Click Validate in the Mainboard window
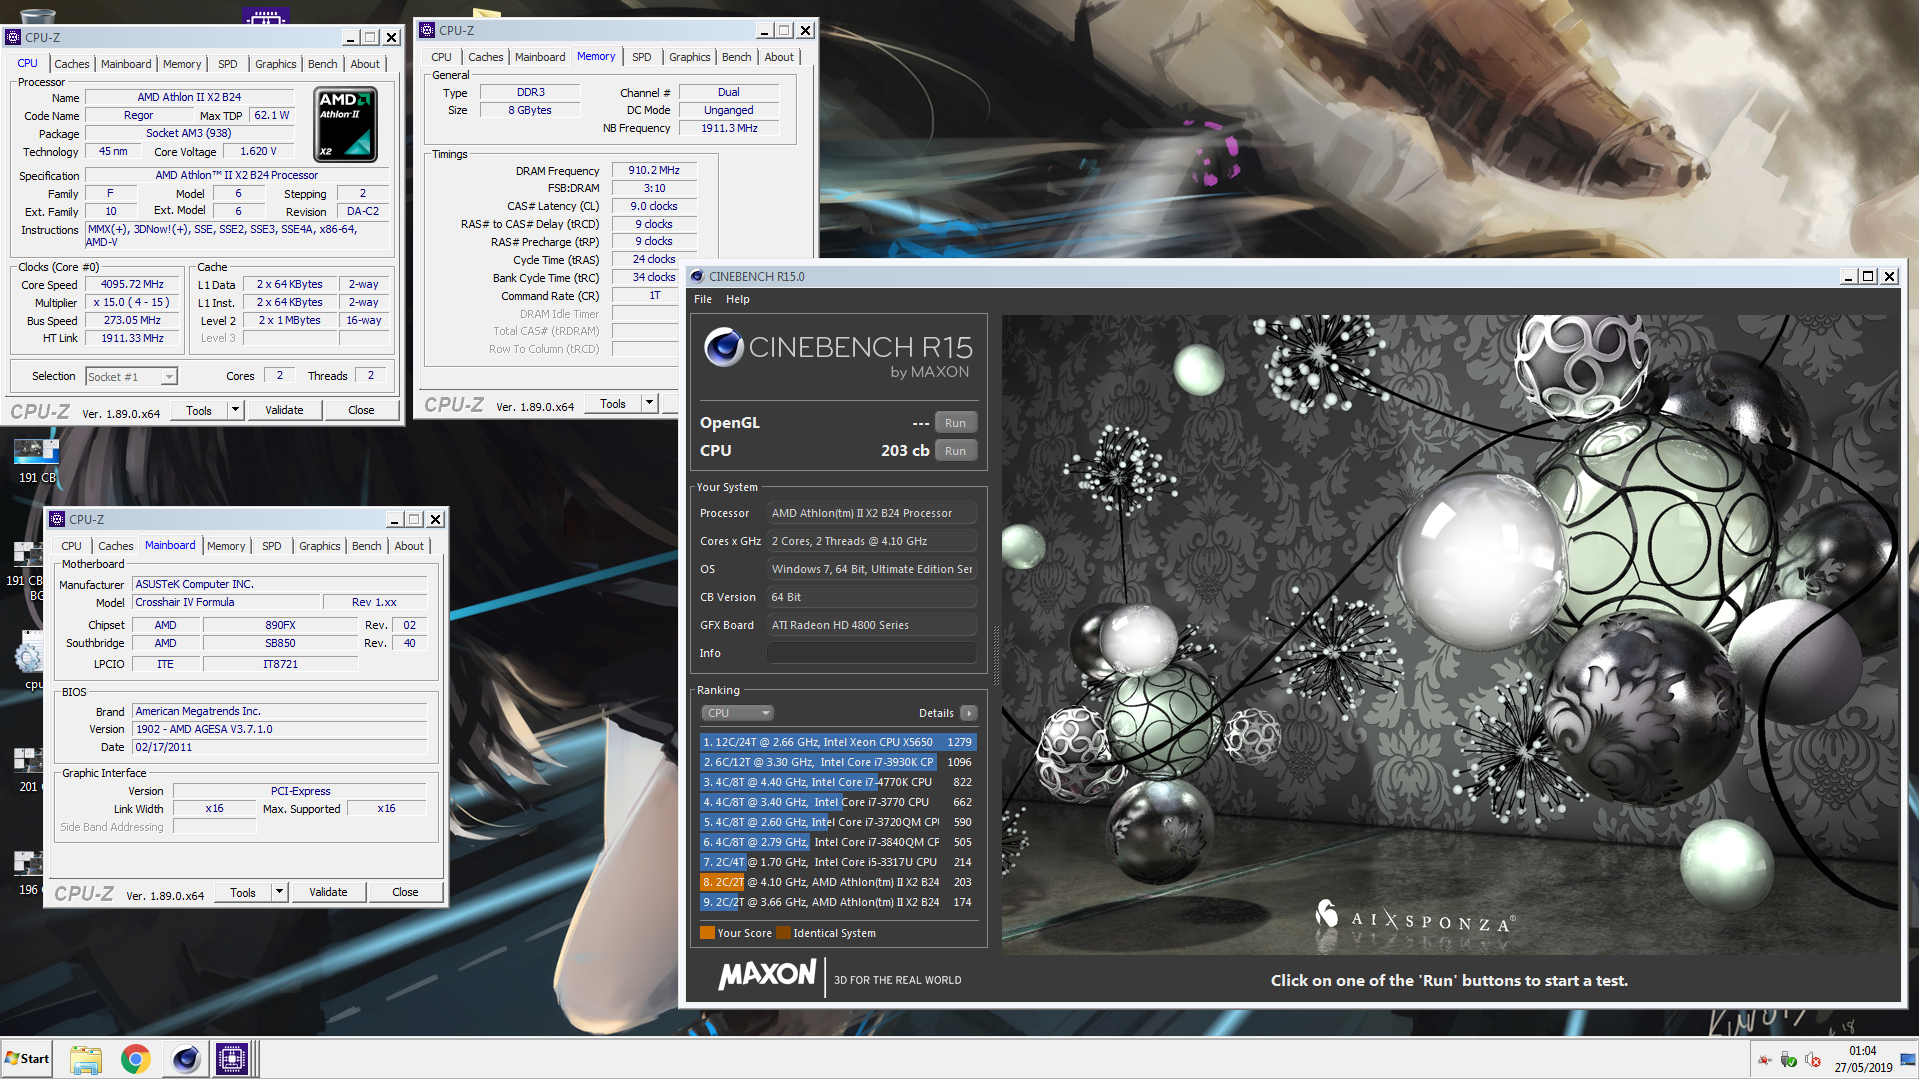The height and width of the screenshot is (1079, 1919). (x=328, y=892)
